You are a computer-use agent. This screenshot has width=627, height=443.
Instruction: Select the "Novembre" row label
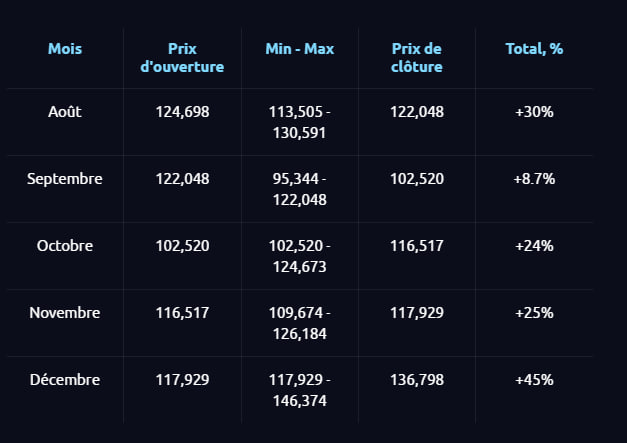pyautogui.click(x=65, y=313)
